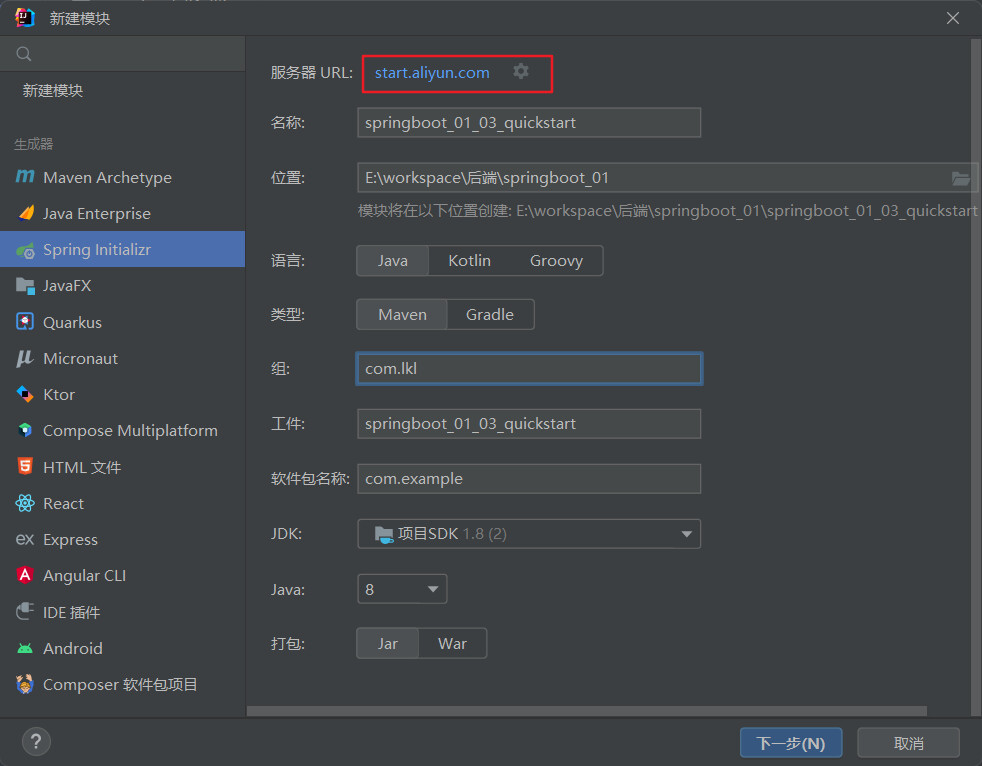Click the Ktor generator icon
The height and width of the screenshot is (766, 982).
point(25,394)
